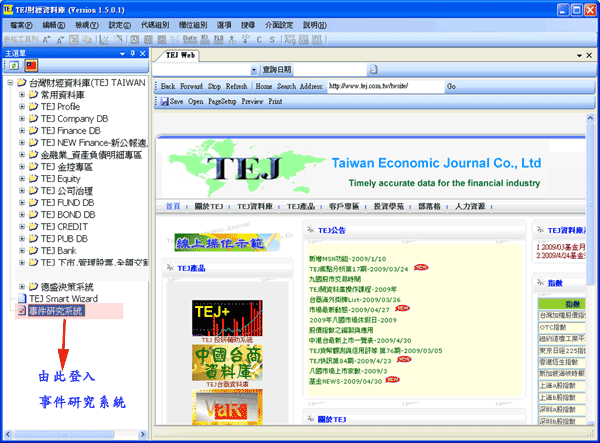Click the Address URL field
The height and width of the screenshot is (443, 600).
pyautogui.click(x=386, y=86)
